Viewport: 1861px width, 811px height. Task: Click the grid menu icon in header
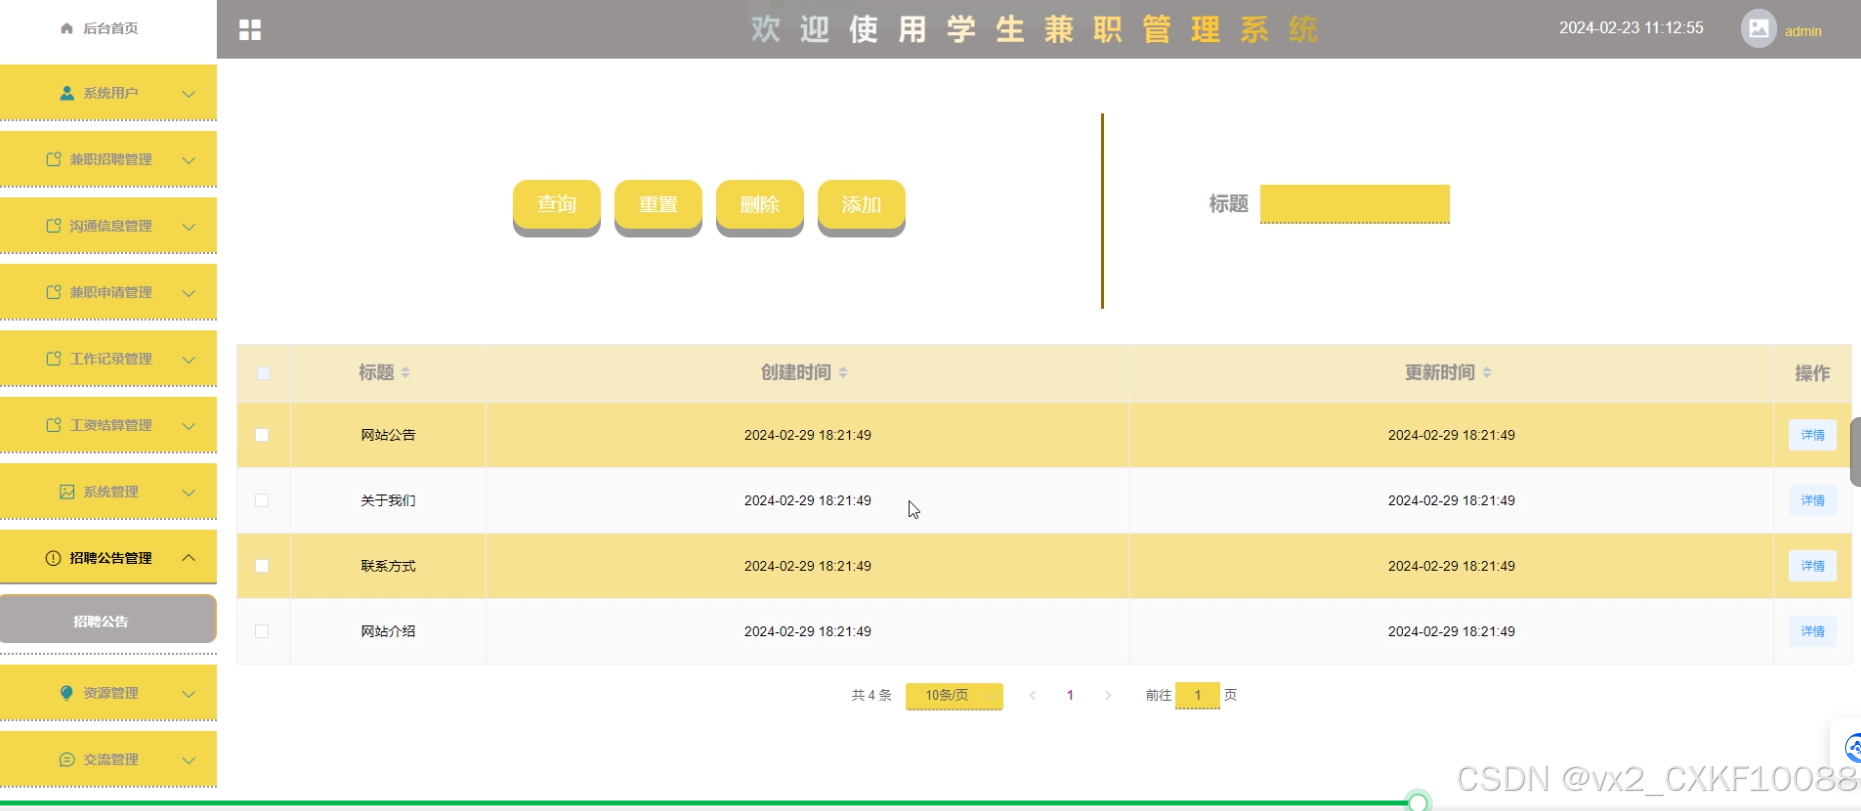250,30
